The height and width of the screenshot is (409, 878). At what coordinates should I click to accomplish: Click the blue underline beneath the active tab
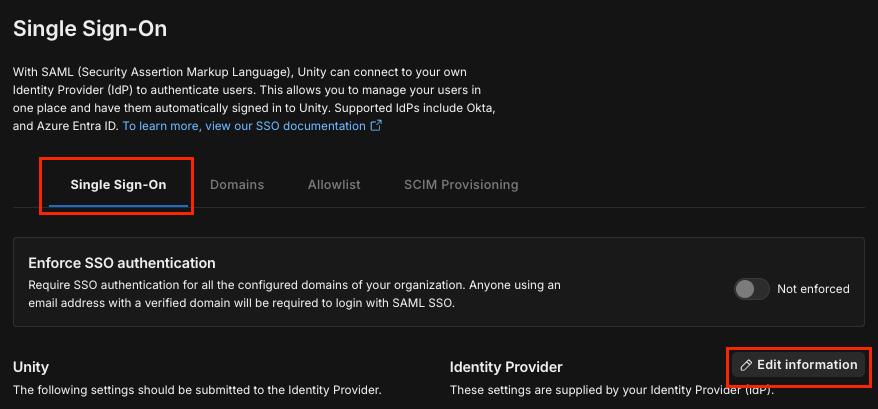pyautogui.click(x=118, y=206)
